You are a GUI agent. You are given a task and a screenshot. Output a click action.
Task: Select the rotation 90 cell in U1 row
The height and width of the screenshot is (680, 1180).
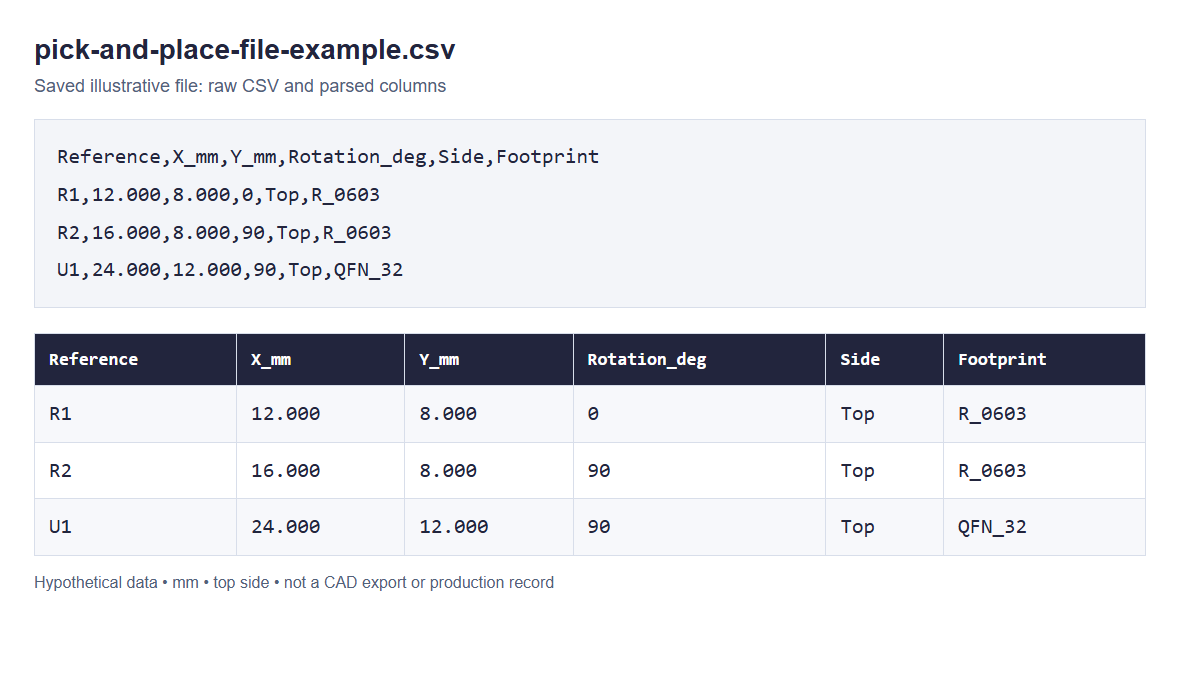[699, 527]
